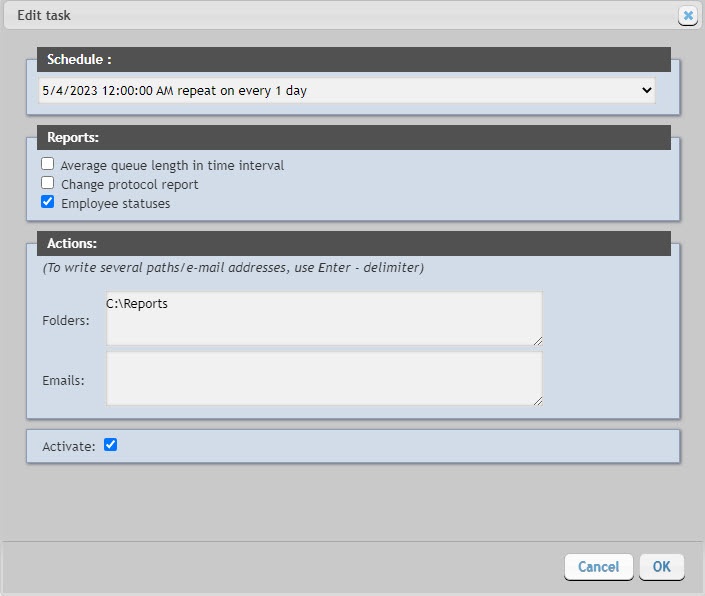
Task: Click the Enter-delimiter hint text
Action: click(233, 268)
